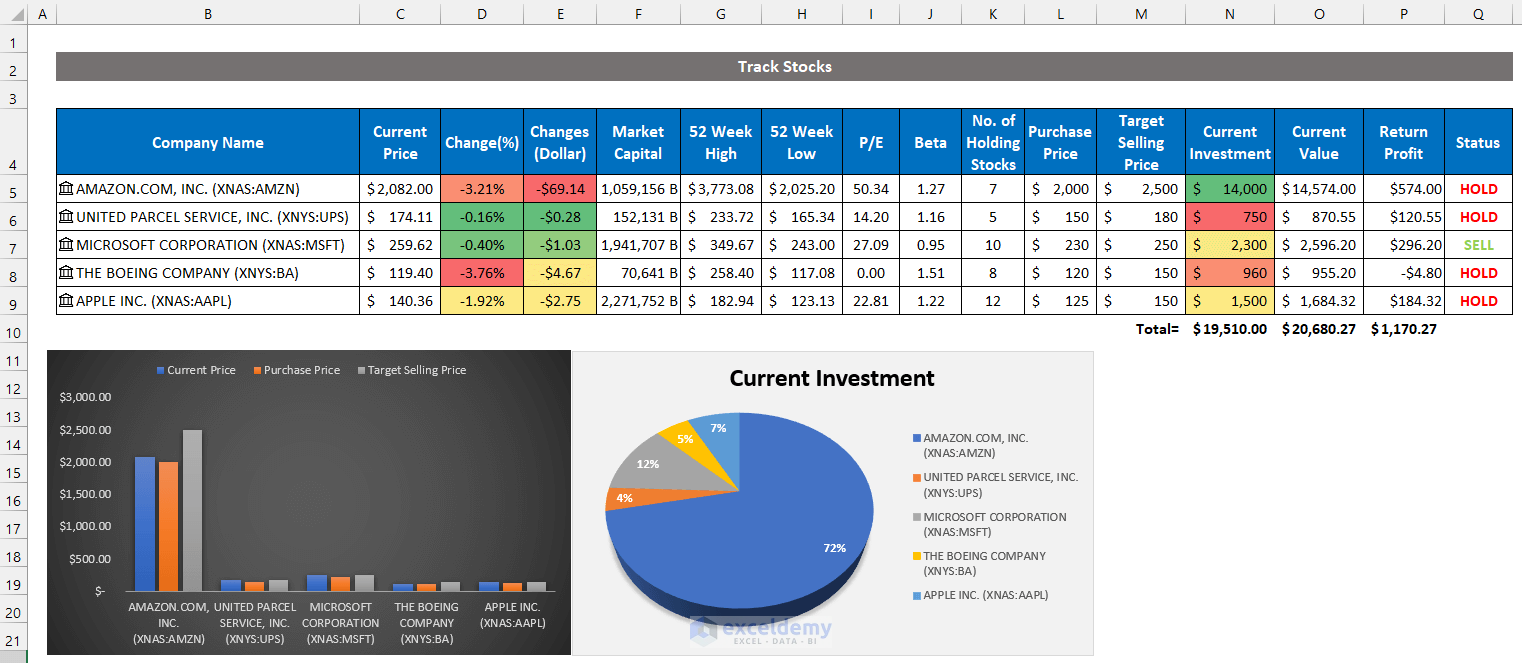
Task: Select the -$69.14 dollar change cell
Action: pos(560,189)
